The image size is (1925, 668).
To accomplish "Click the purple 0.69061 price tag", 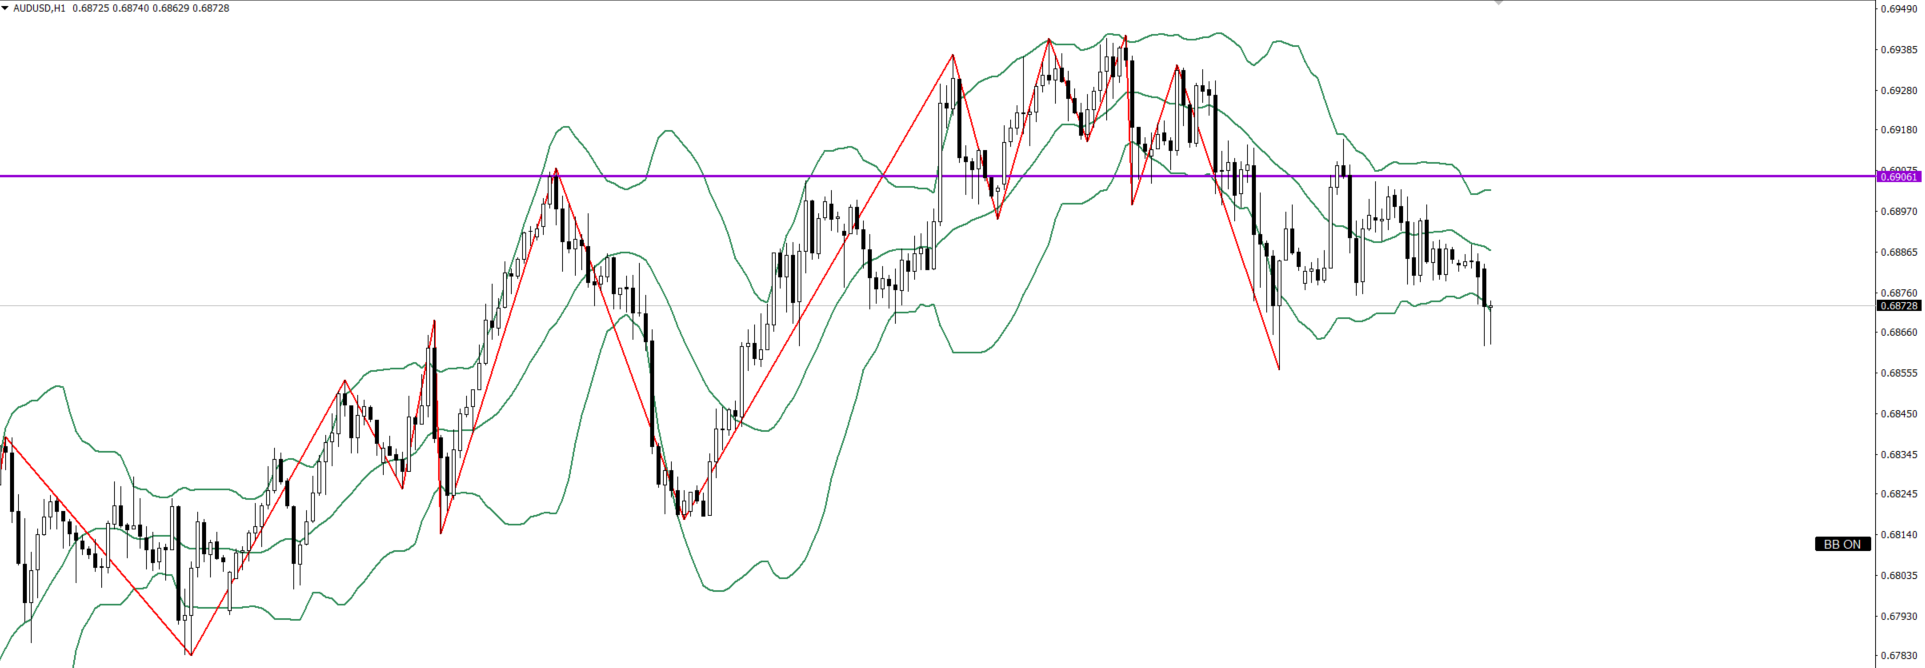I will click(x=1898, y=176).
